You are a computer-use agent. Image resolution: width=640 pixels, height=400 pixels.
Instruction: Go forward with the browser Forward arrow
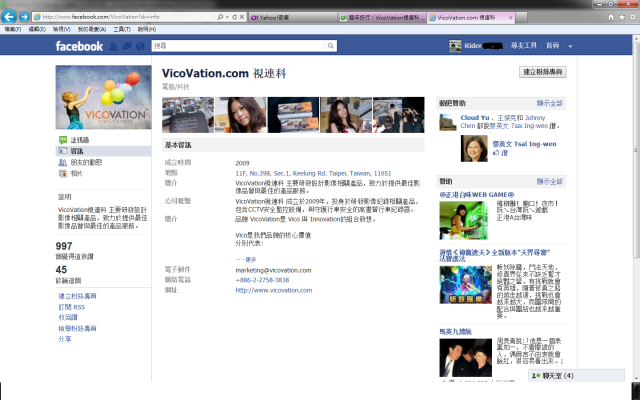point(24,17)
